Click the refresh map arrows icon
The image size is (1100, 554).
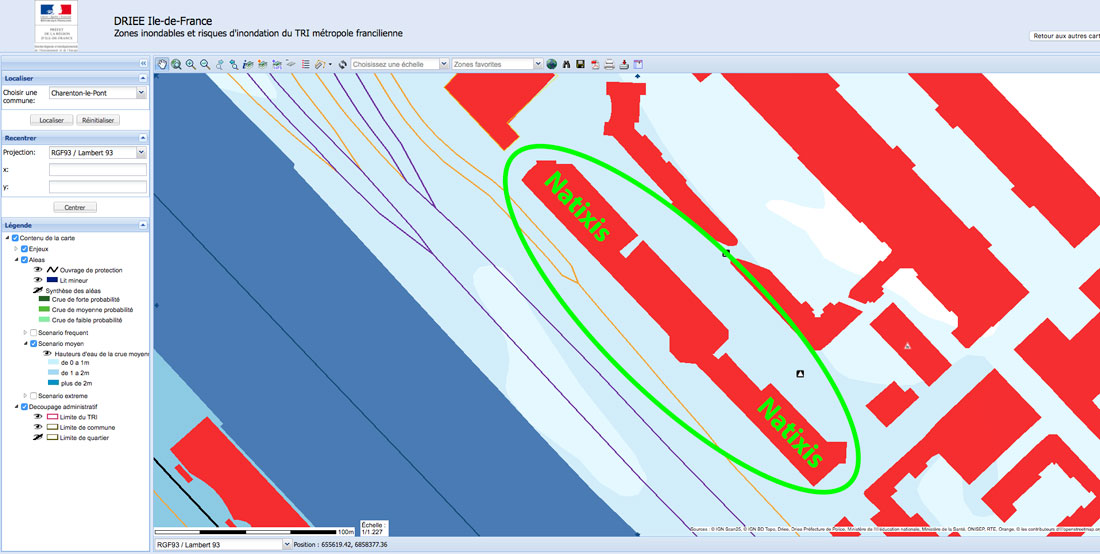(342, 64)
